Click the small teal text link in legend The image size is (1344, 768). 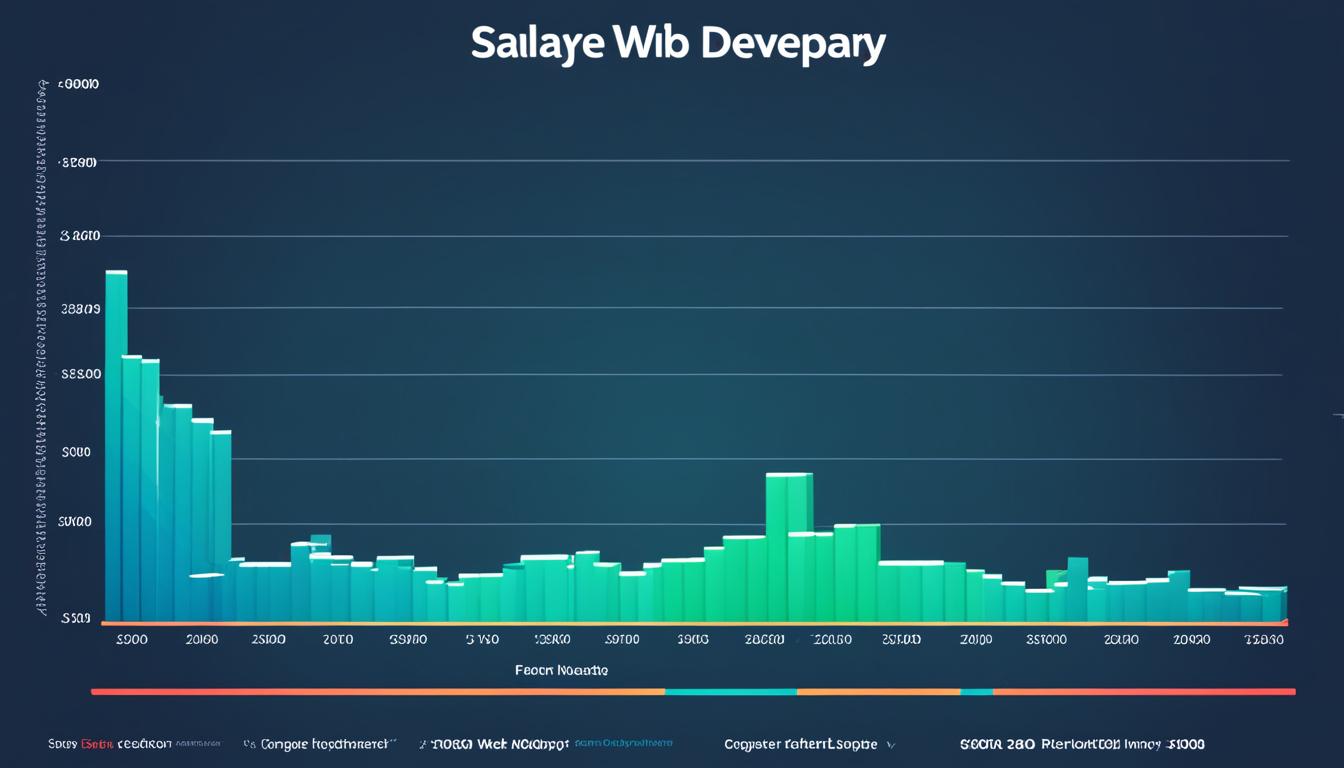[x=623, y=744]
